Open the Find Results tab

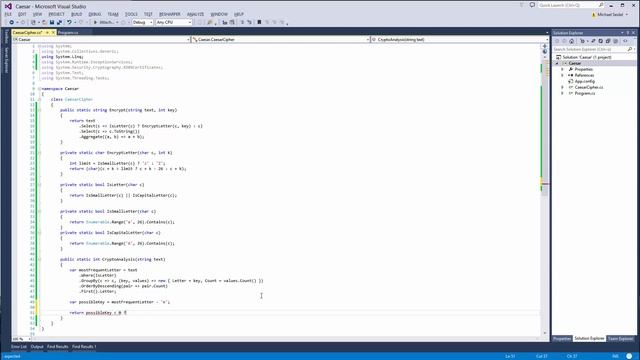coord(58,347)
